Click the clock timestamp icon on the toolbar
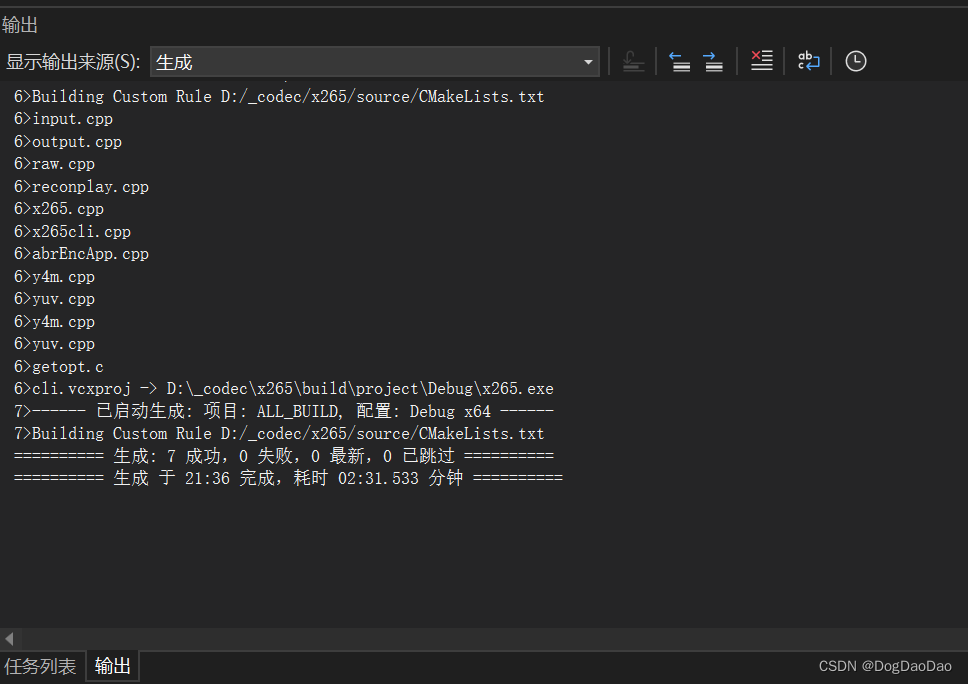 tap(855, 61)
